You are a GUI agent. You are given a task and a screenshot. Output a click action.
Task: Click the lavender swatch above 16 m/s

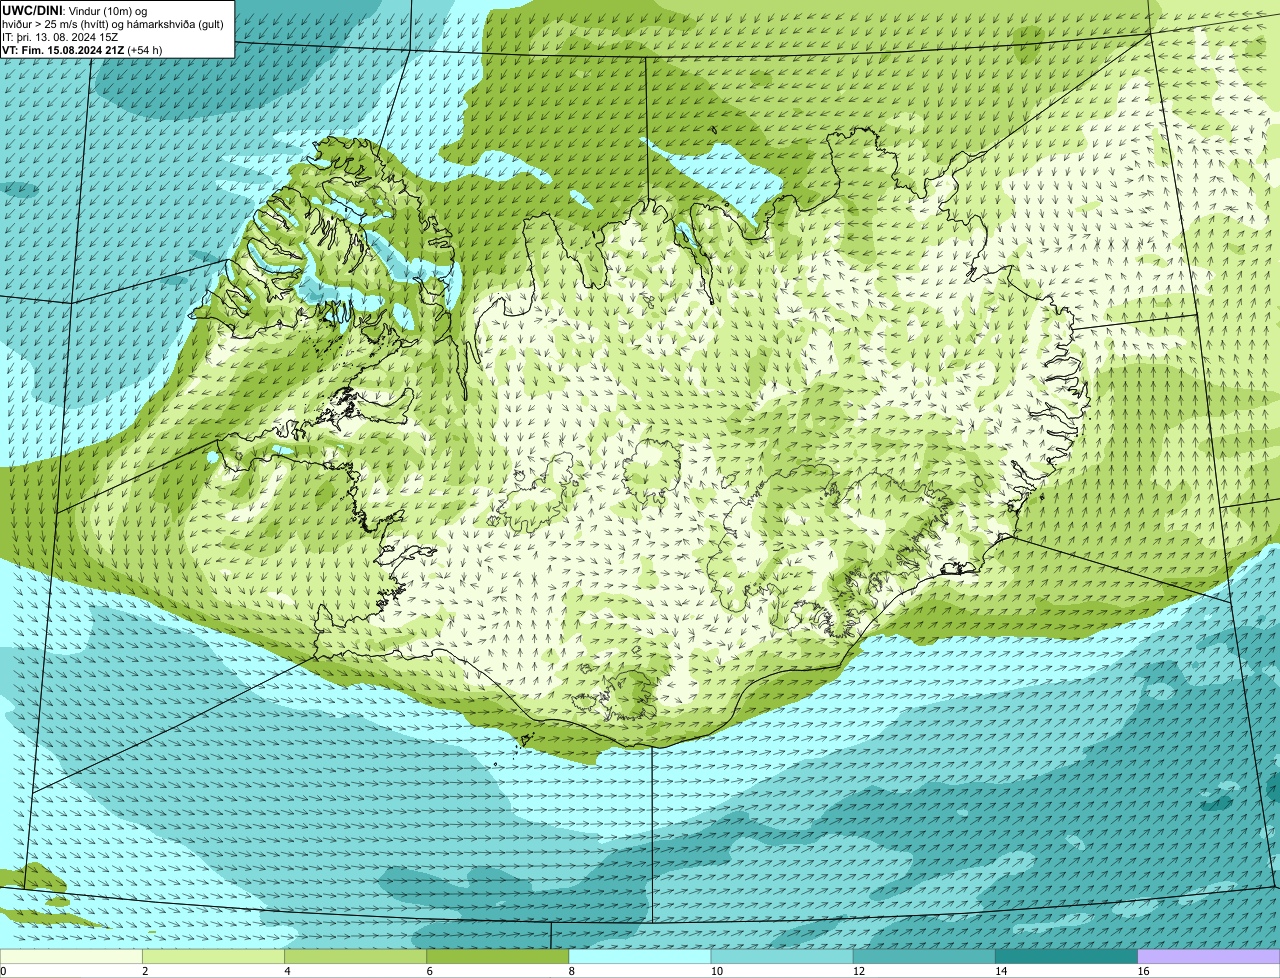point(1209,956)
